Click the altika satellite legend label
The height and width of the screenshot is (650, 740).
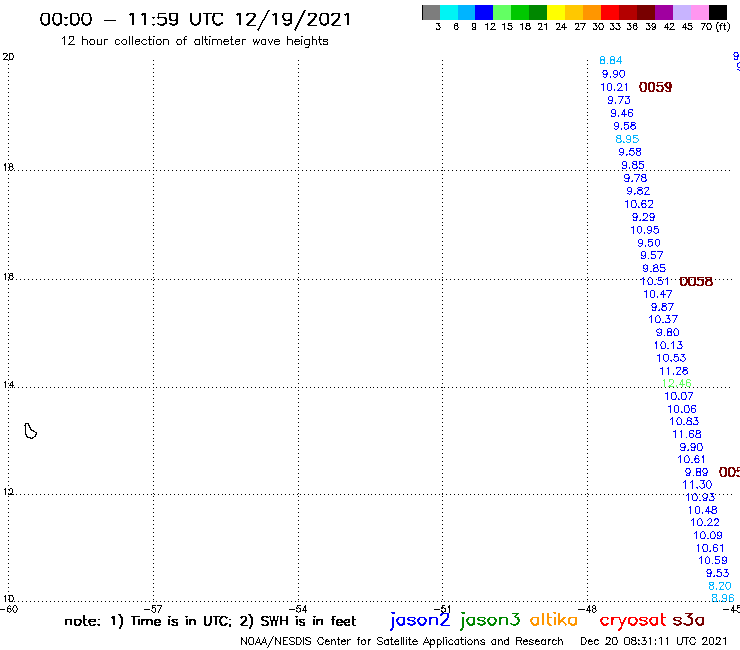tap(554, 620)
